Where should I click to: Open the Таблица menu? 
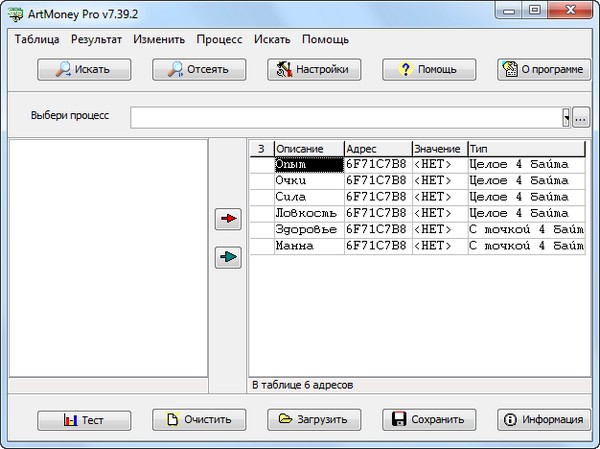tap(38, 40)
